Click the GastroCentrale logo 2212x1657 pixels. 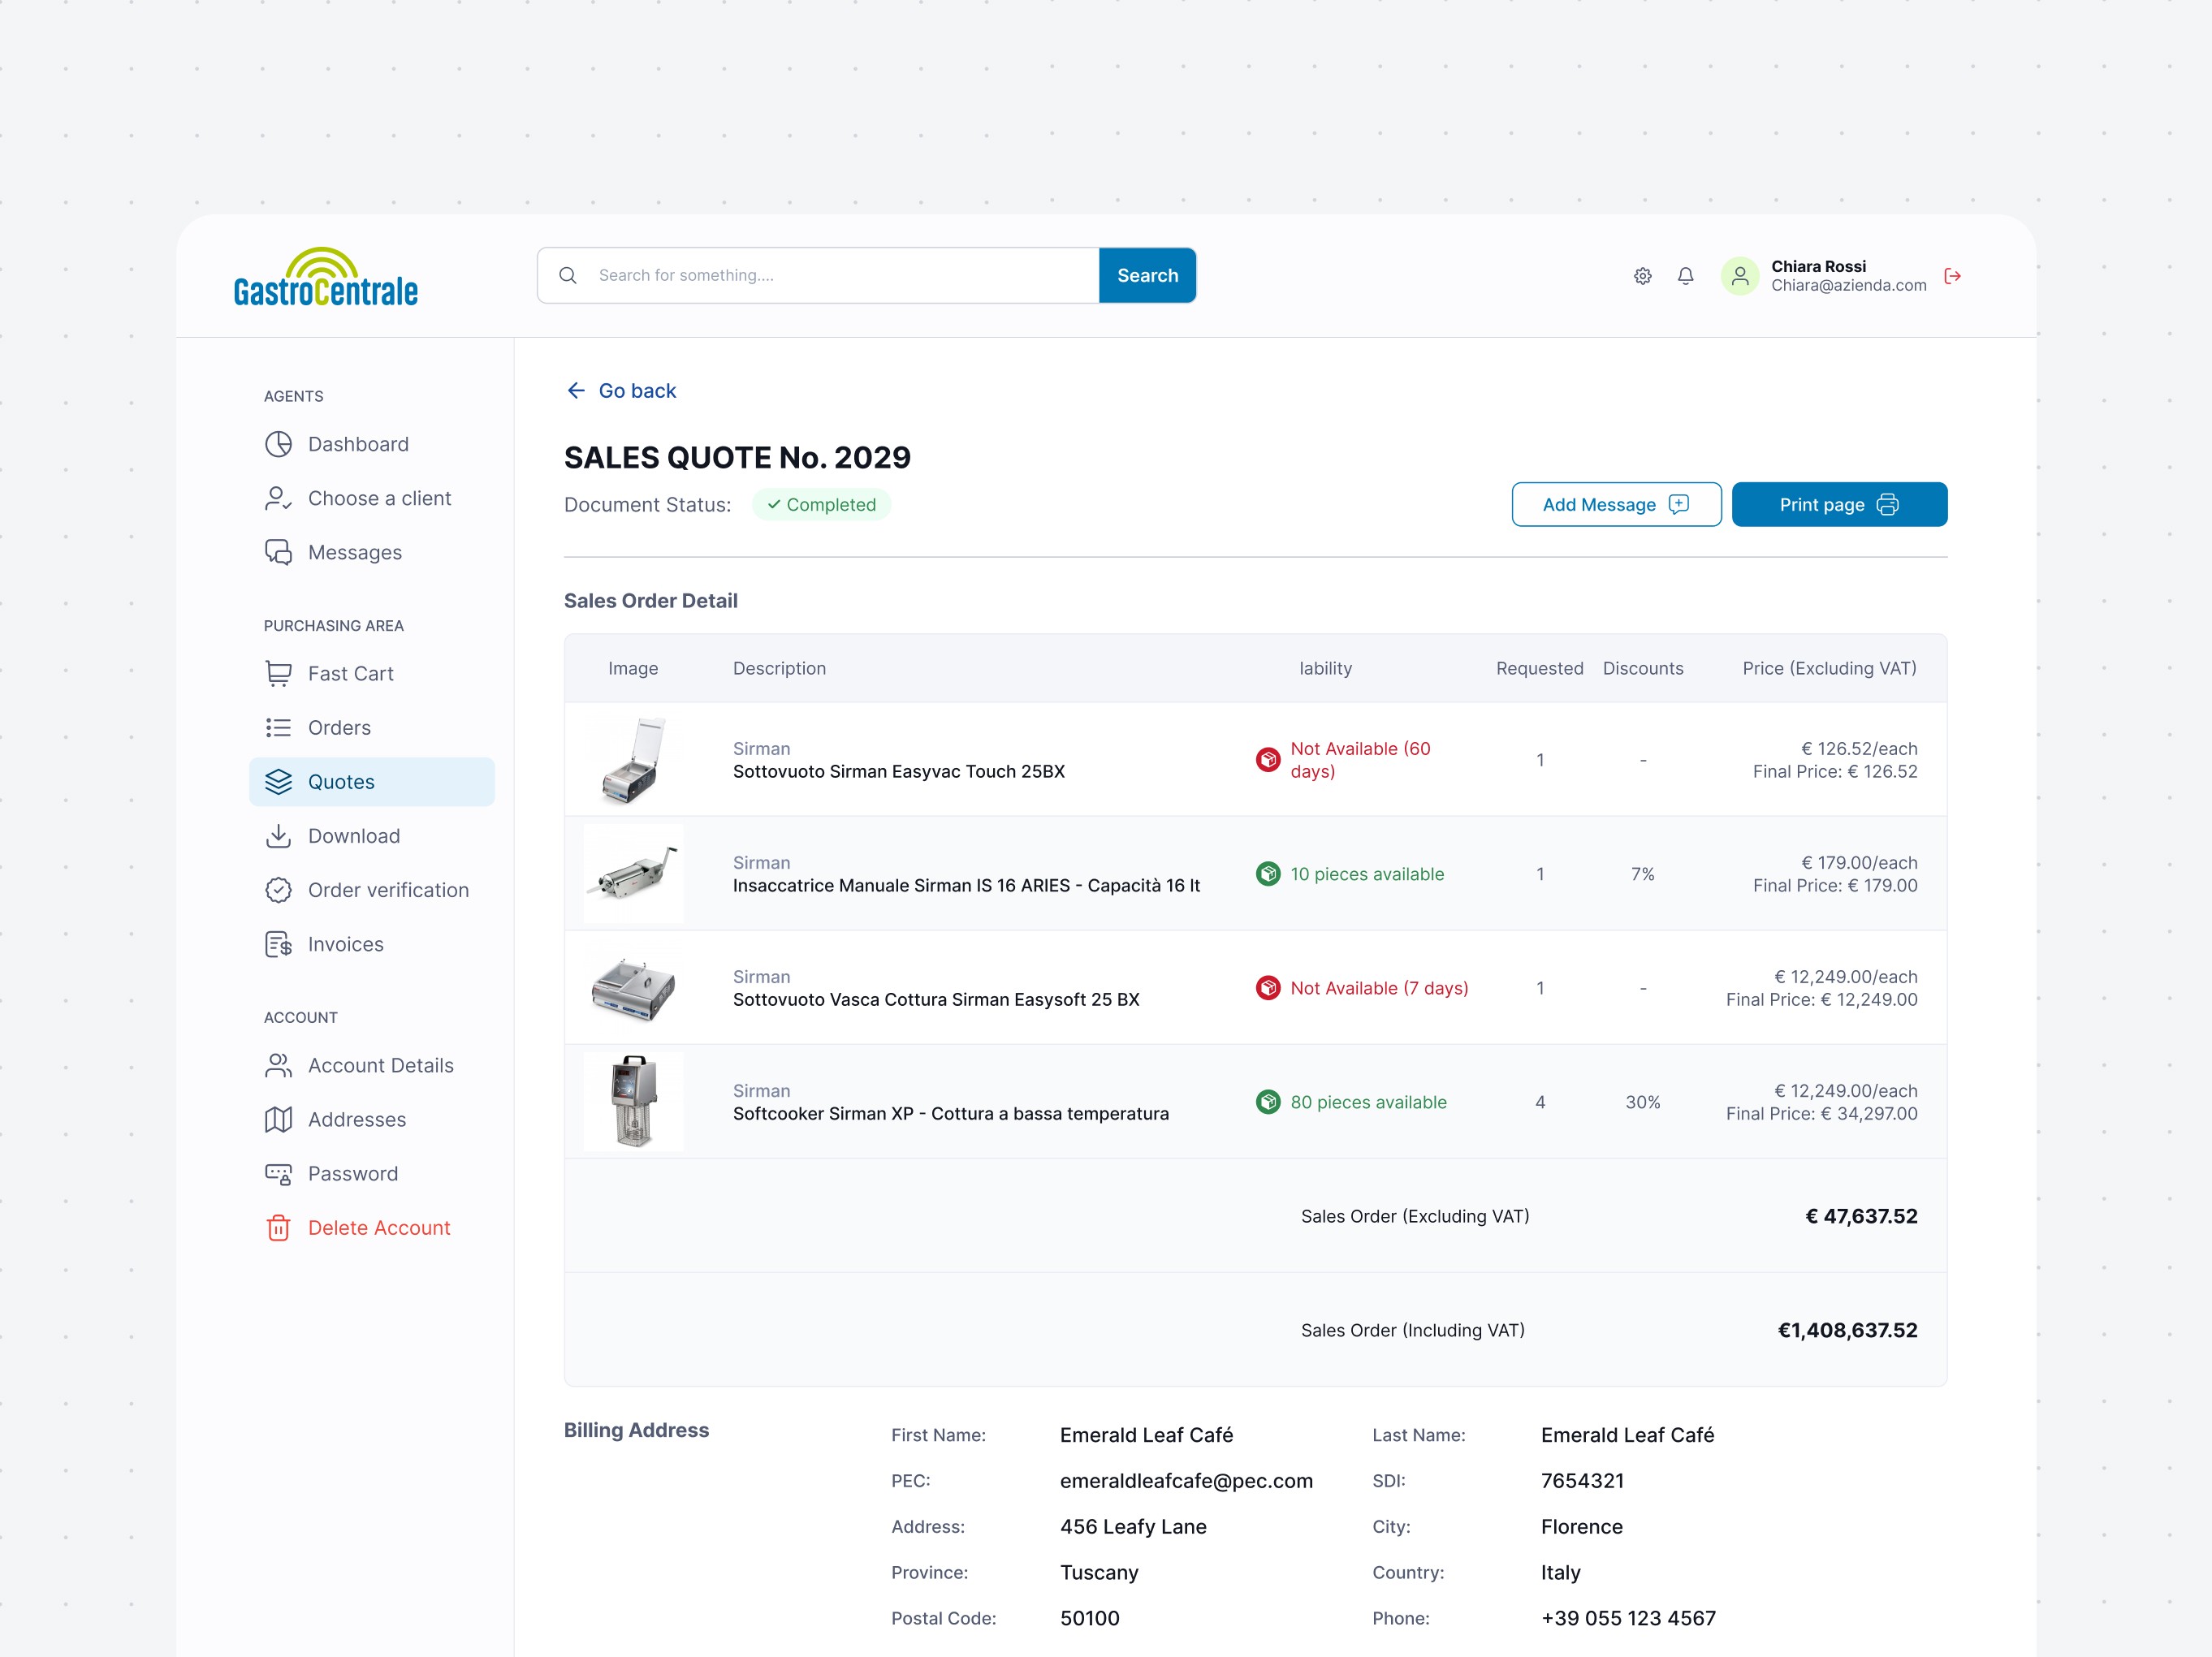326,276
